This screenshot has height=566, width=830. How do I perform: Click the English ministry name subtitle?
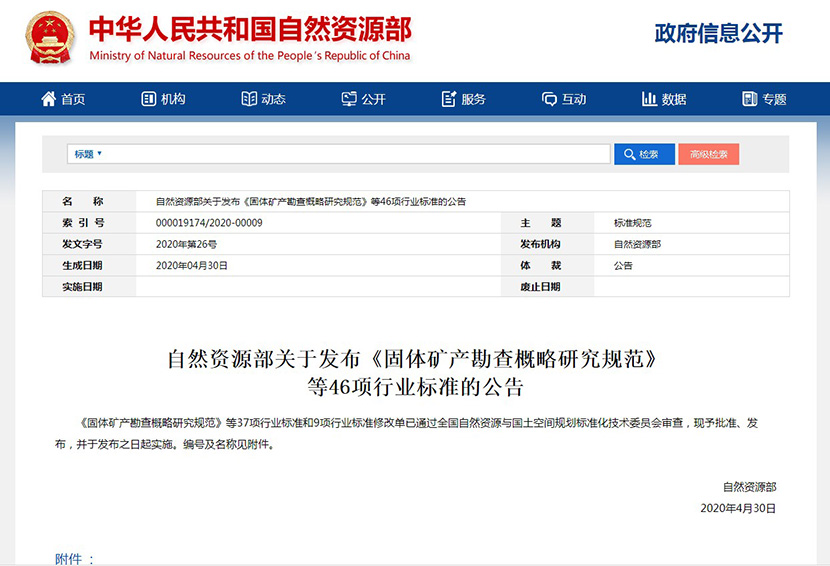tap(250, 56)
